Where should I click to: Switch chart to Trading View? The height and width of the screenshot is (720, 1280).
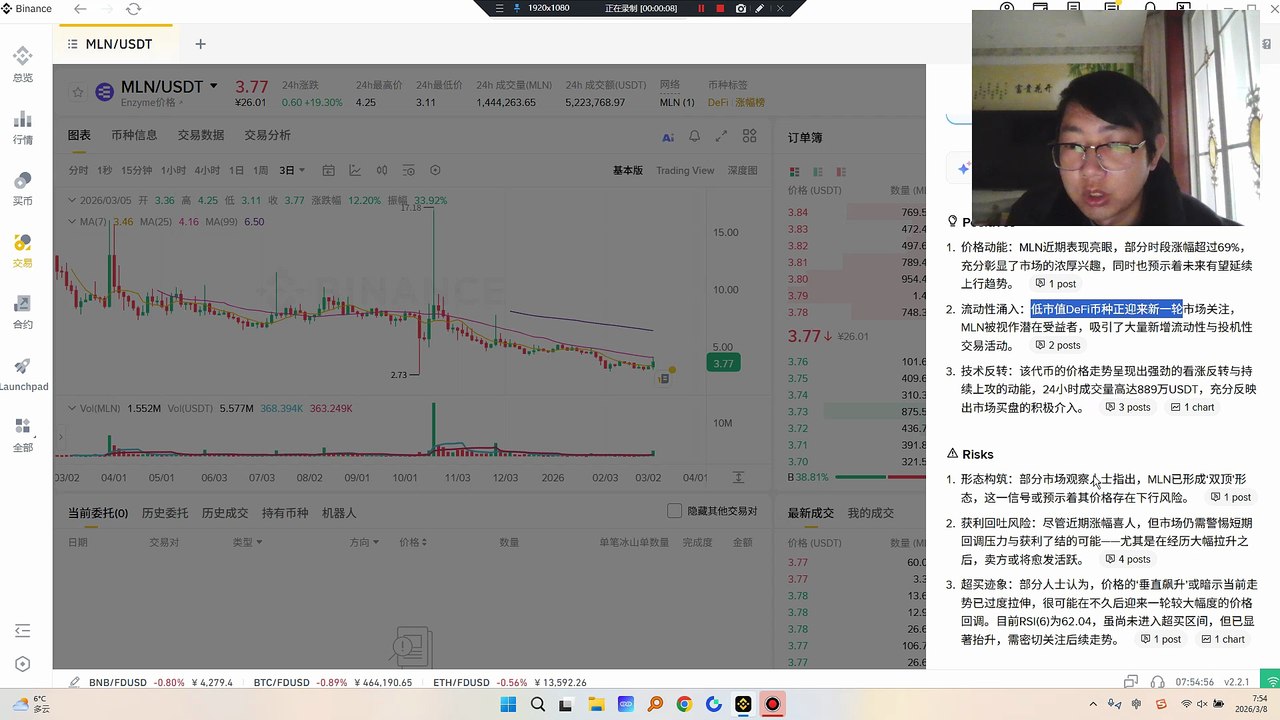pos(685,171)
